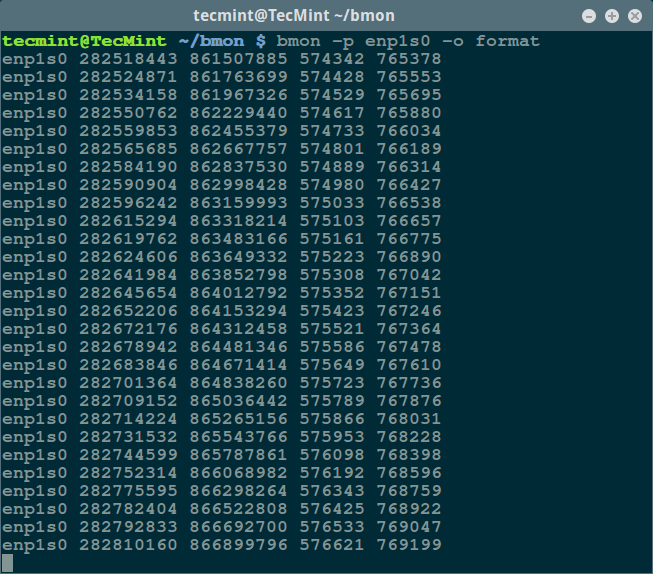Click the value 769199 in last row
Screen dimensions: 653x574
click(409, 545)
